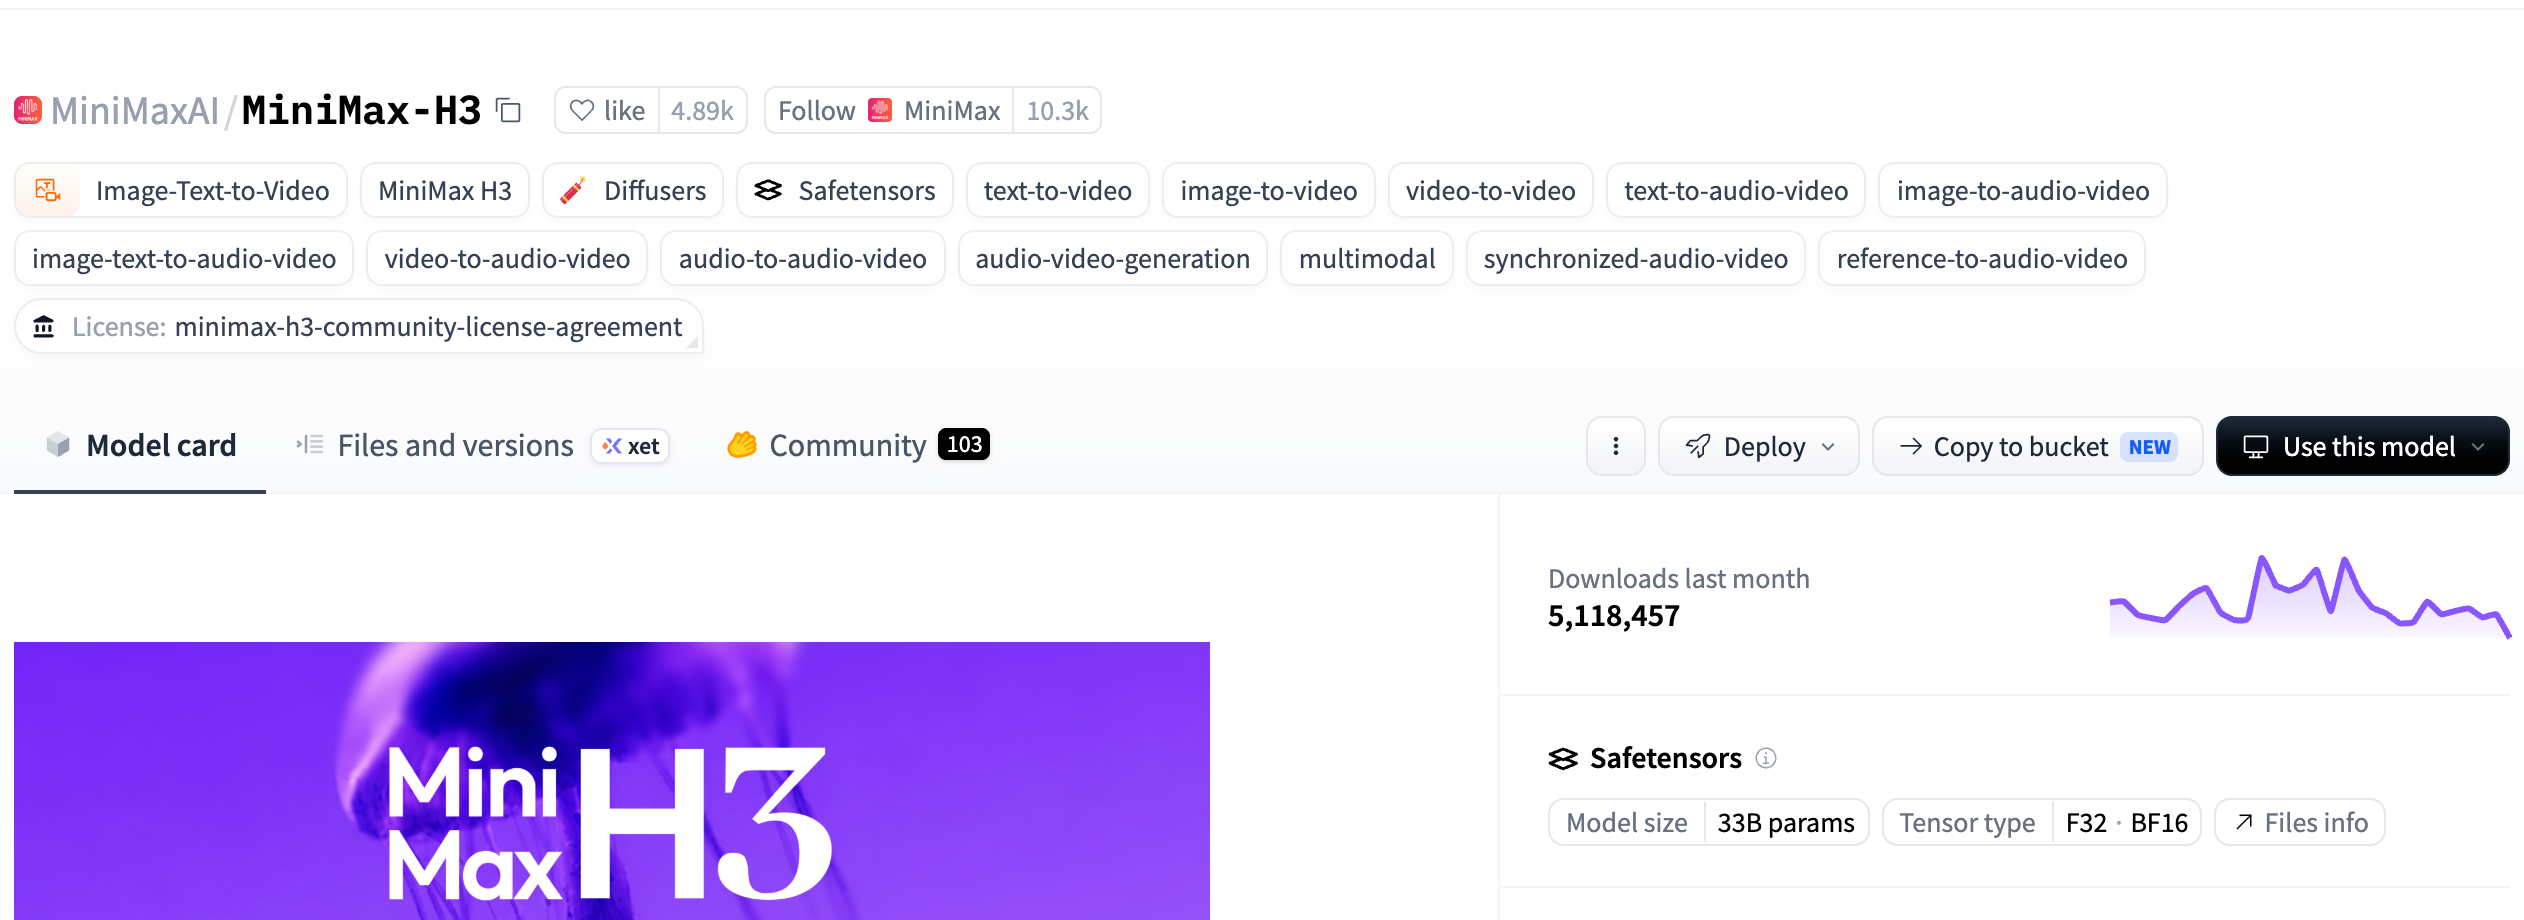The height and width of the screenshot is (920, 2524).
Task: Click the xet storage badge
Action: coord(630,446)
